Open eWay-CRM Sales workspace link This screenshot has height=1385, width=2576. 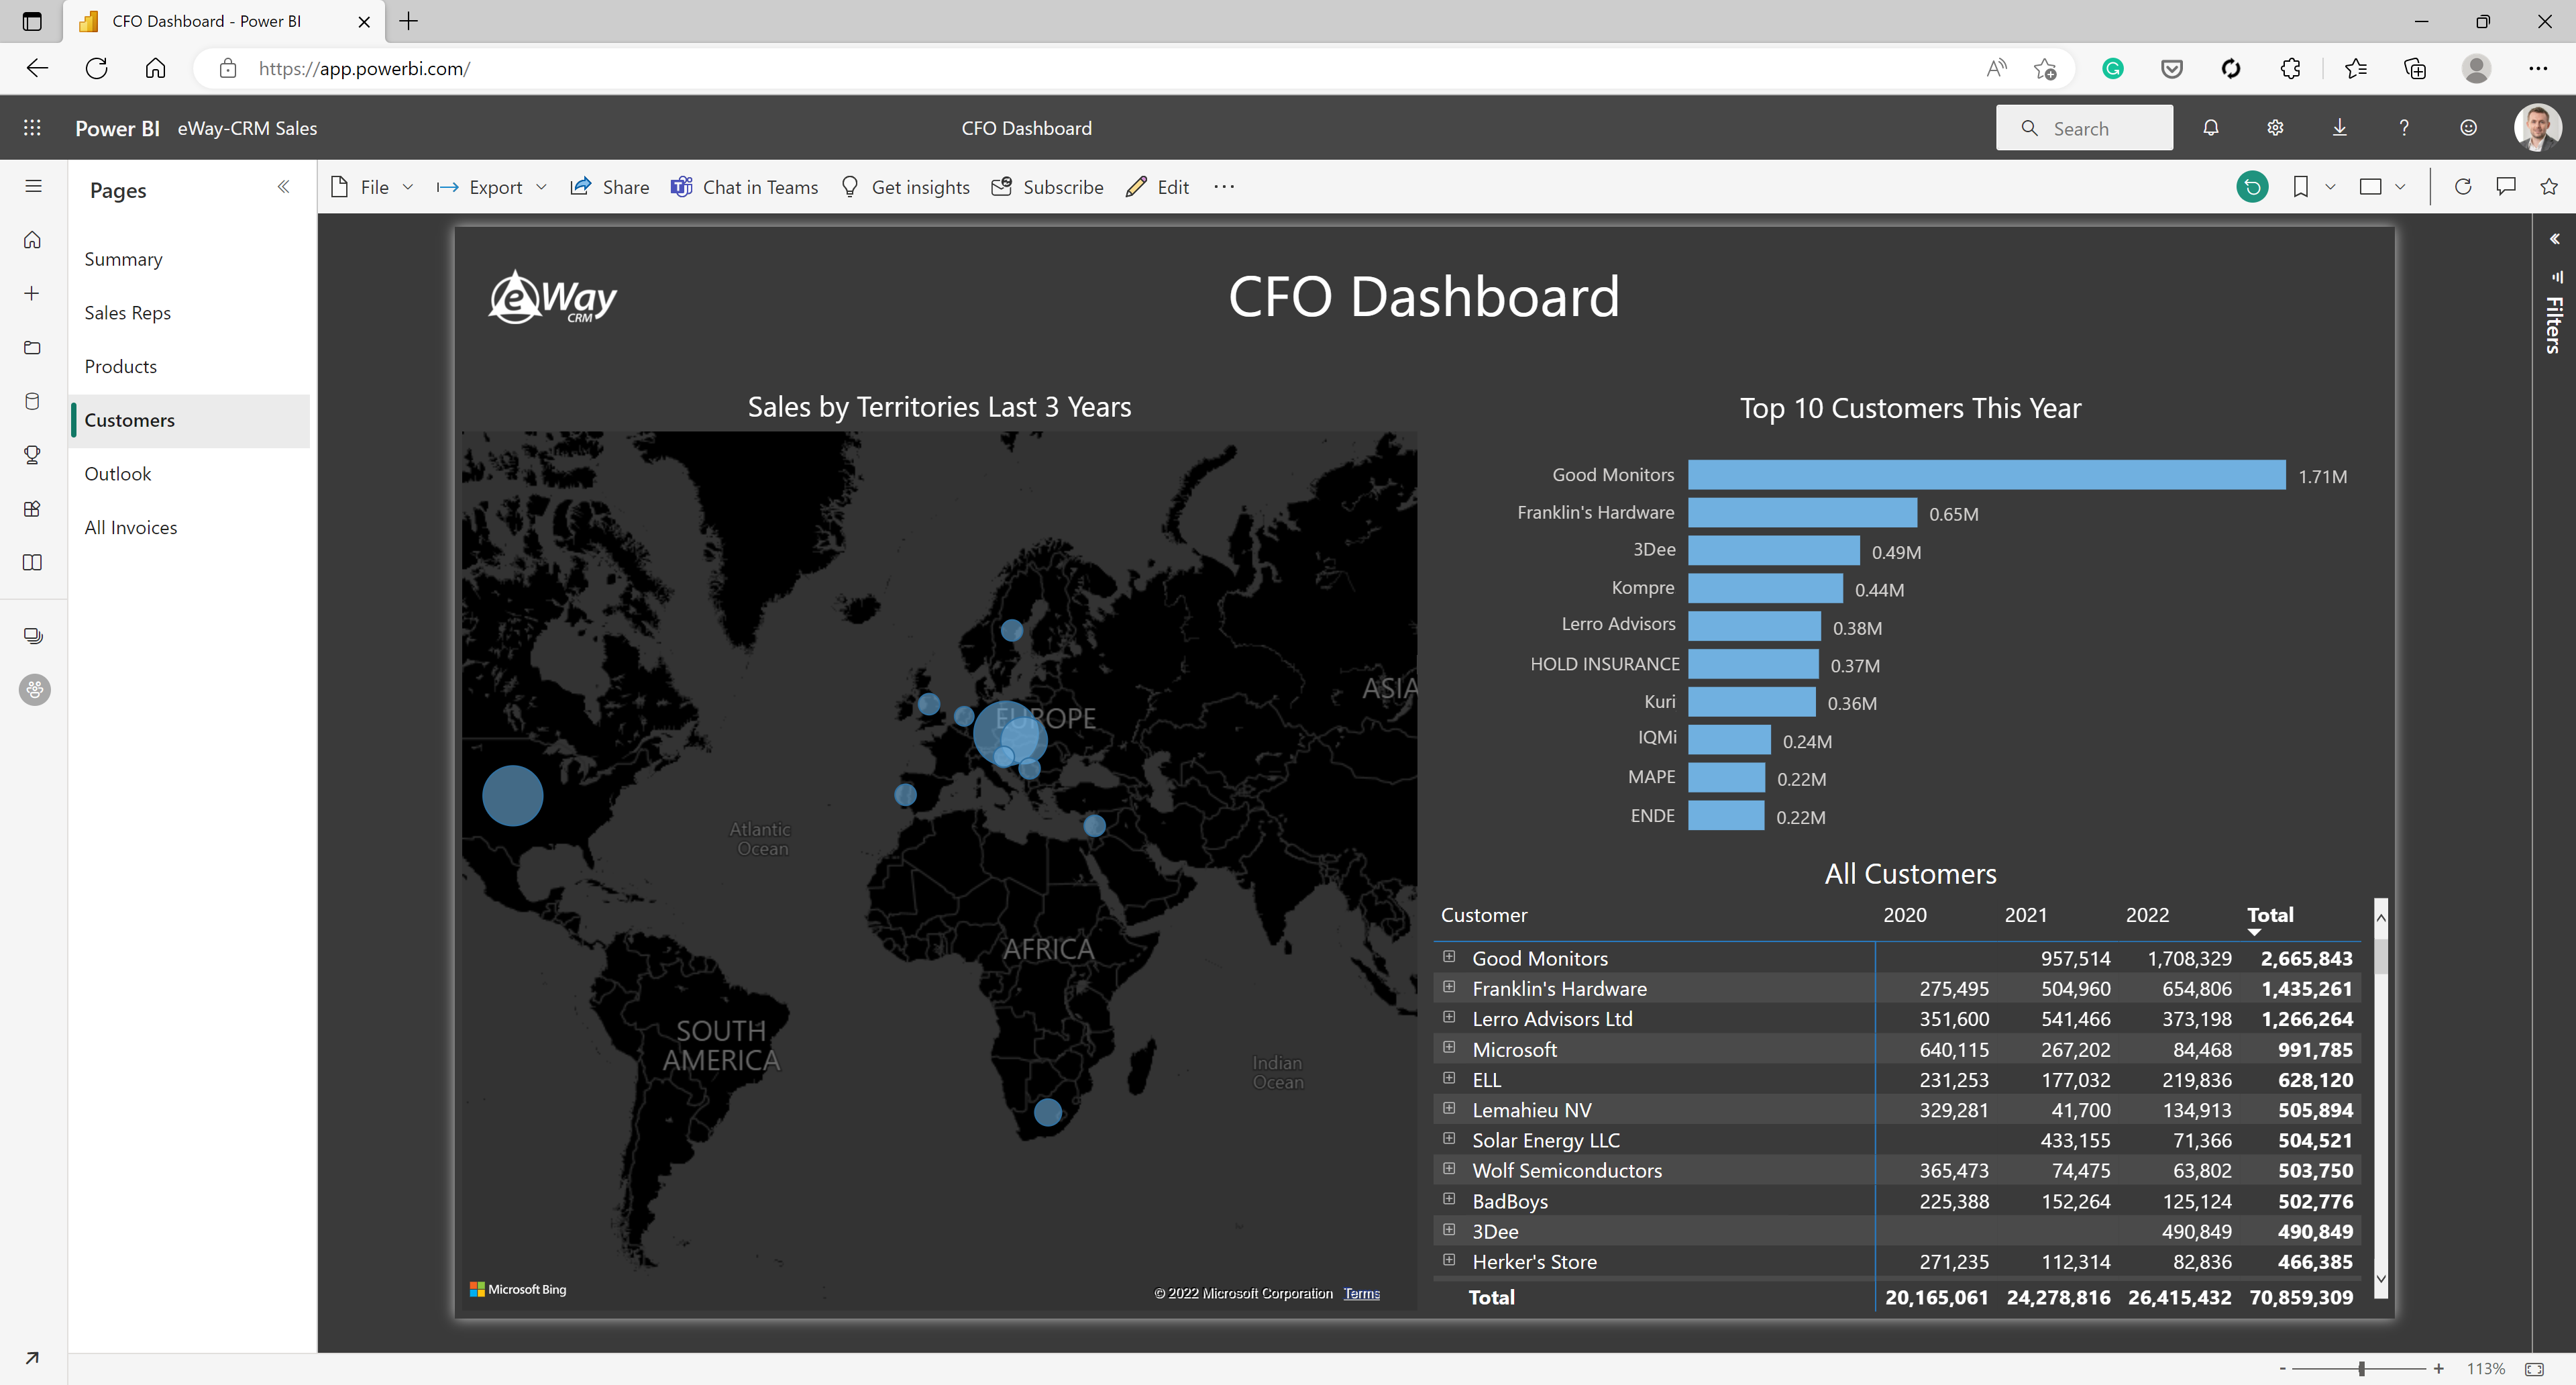(x=247, y=128)
